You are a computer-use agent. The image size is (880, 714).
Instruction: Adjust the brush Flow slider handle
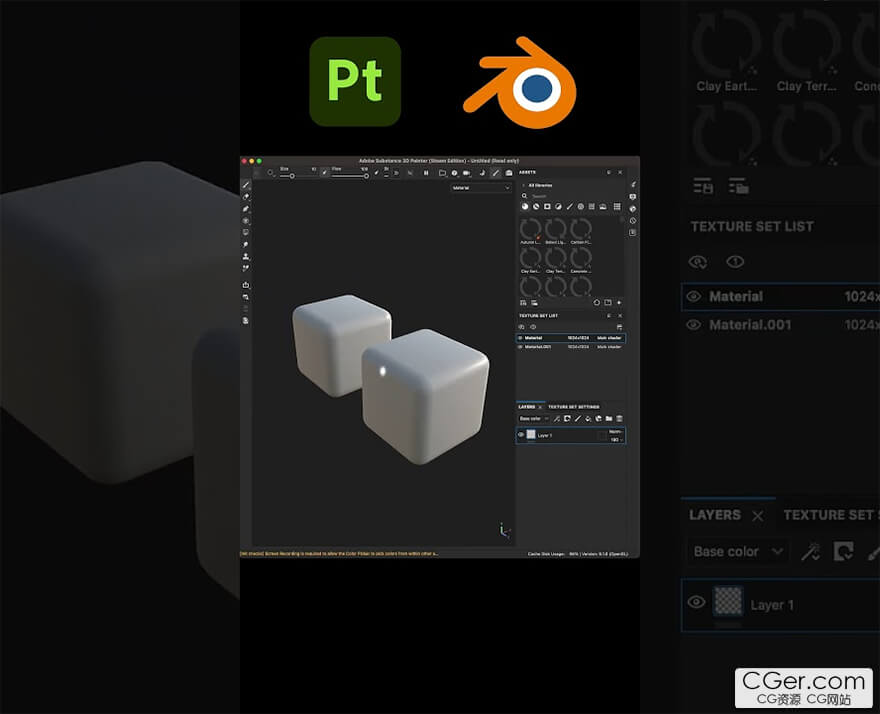366,176
